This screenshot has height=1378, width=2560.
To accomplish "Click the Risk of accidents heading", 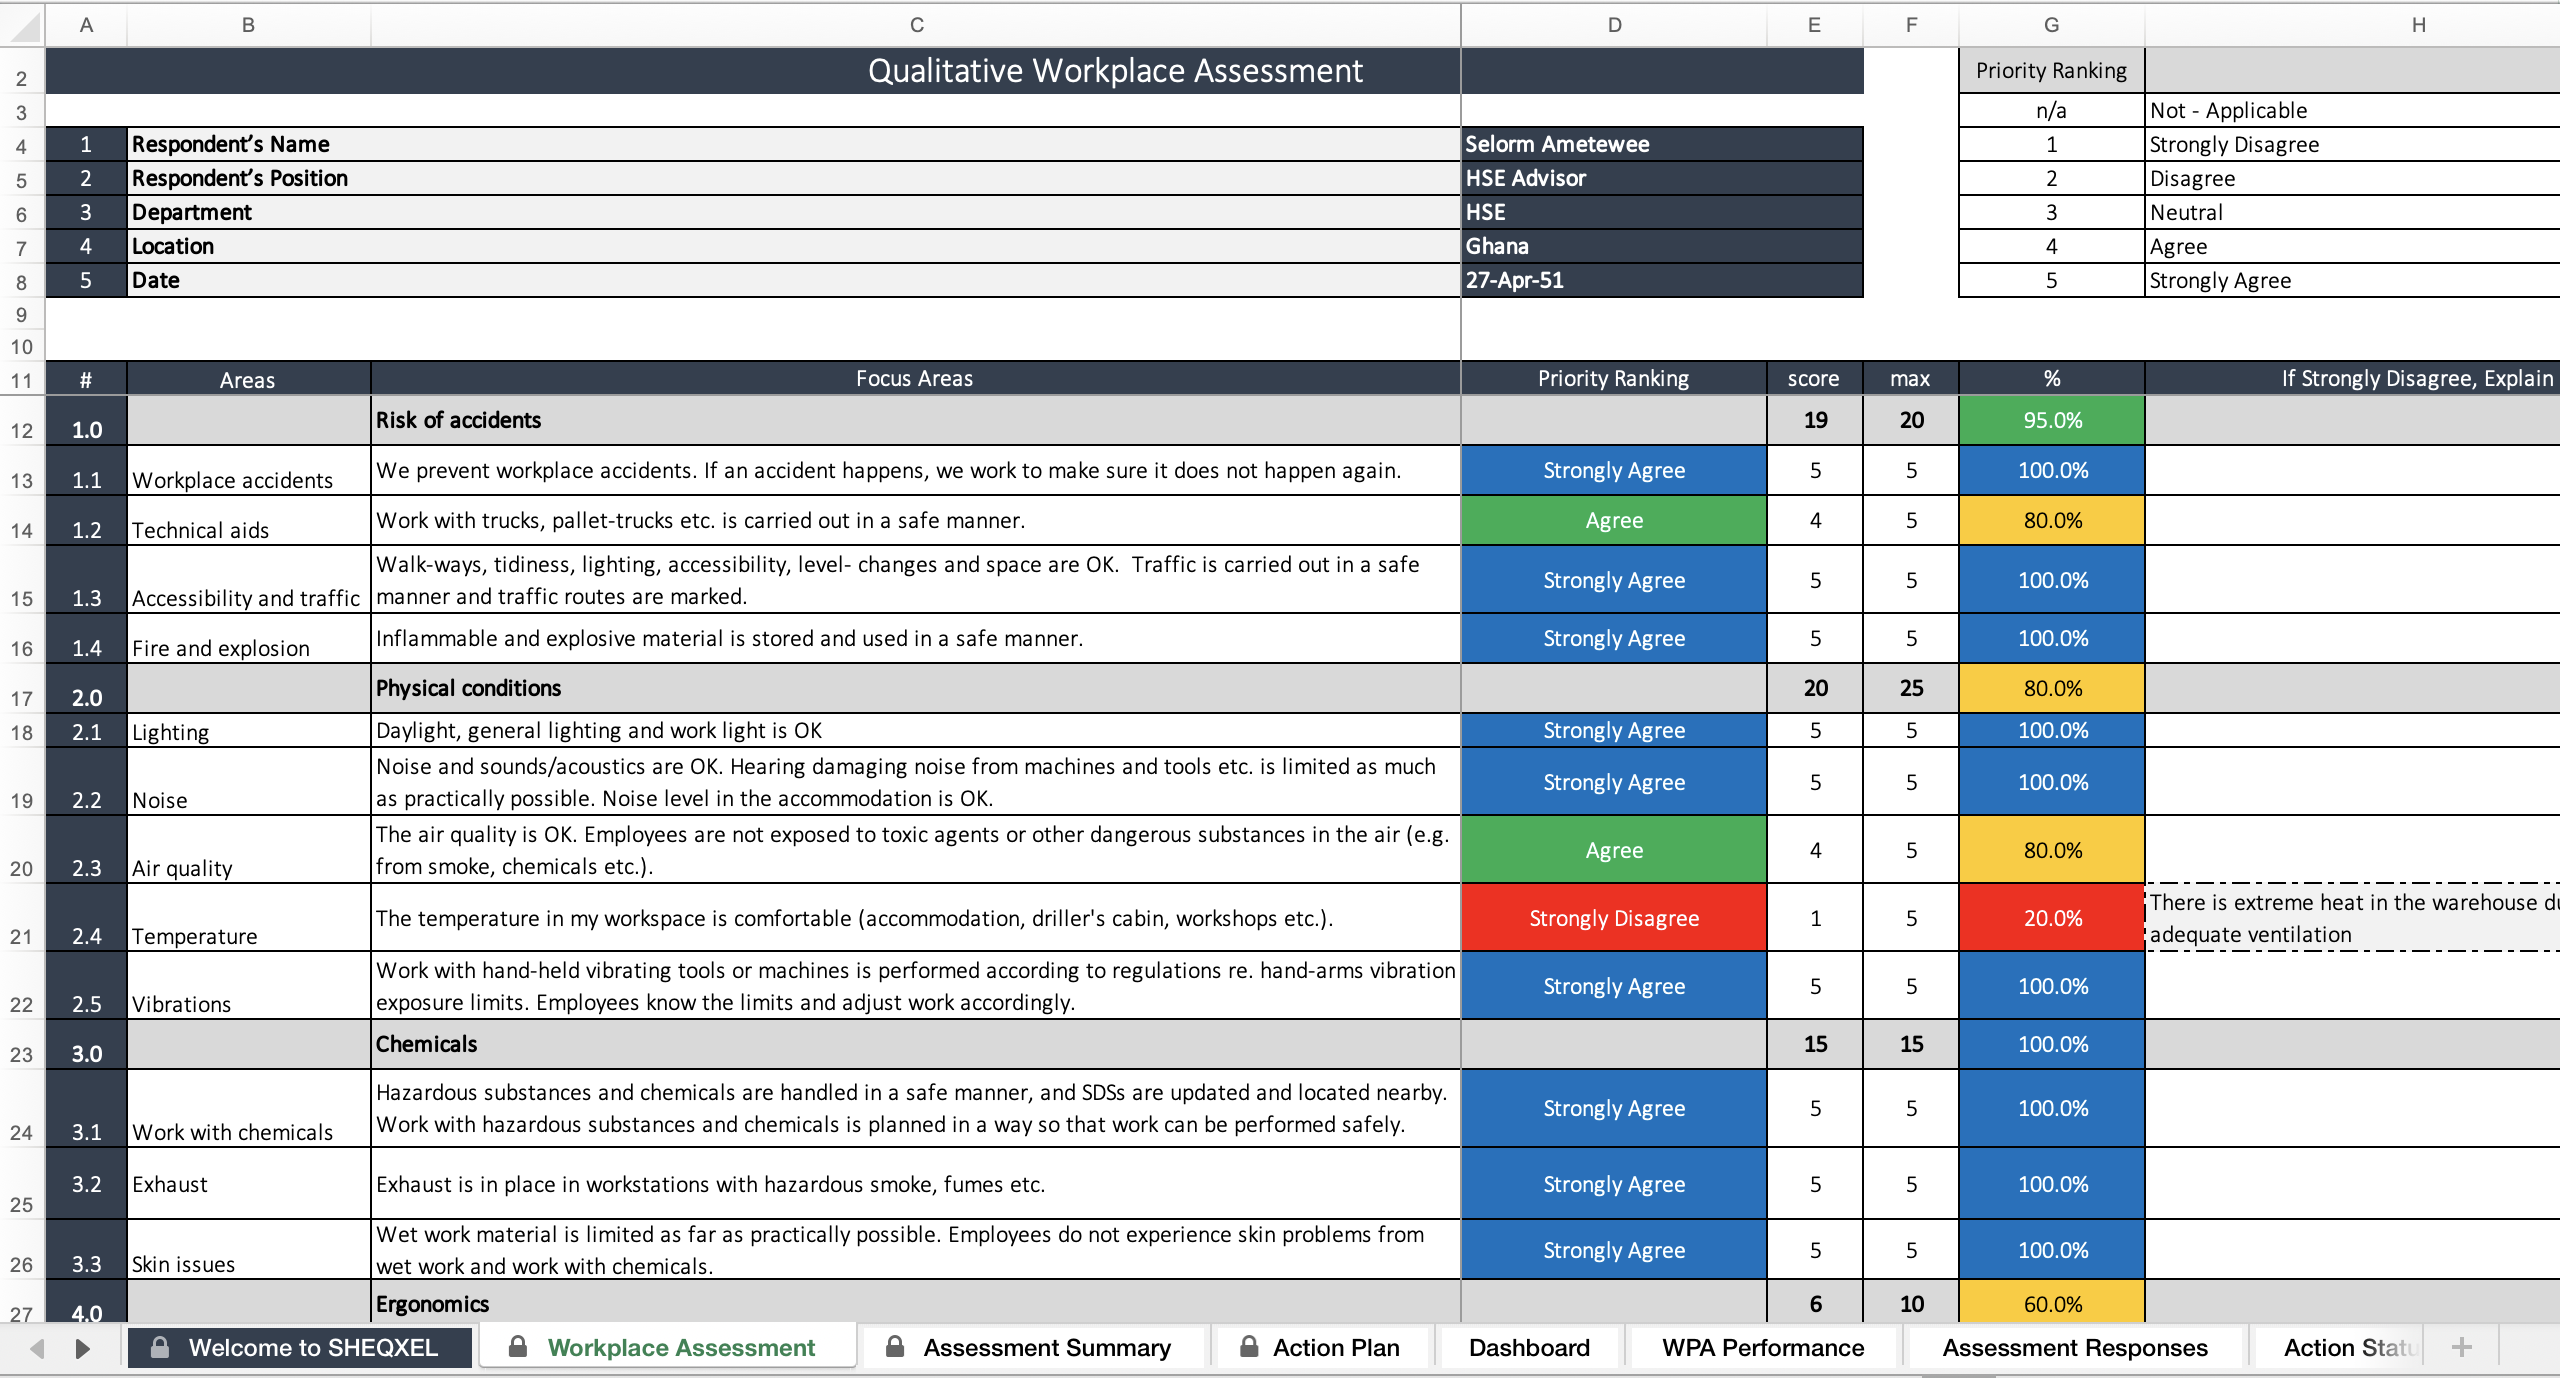I will (458, 420).
